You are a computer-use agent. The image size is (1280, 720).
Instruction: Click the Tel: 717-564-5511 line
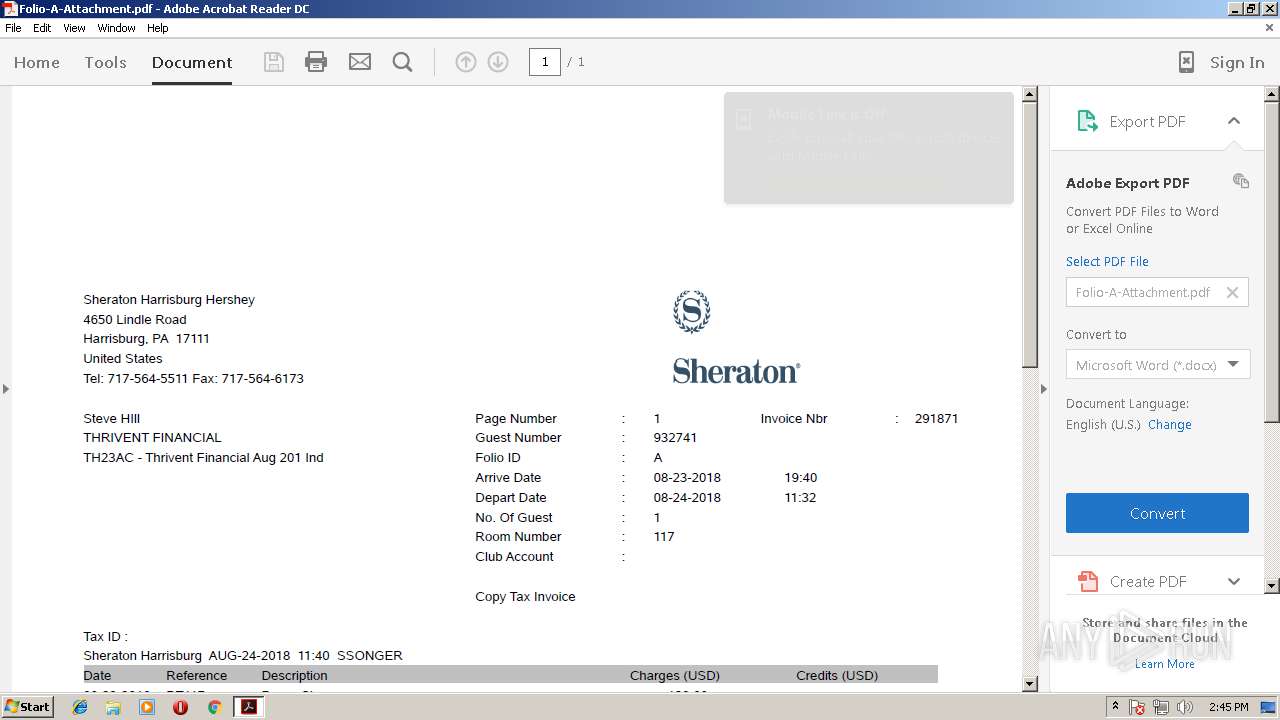tap(193, 378)
